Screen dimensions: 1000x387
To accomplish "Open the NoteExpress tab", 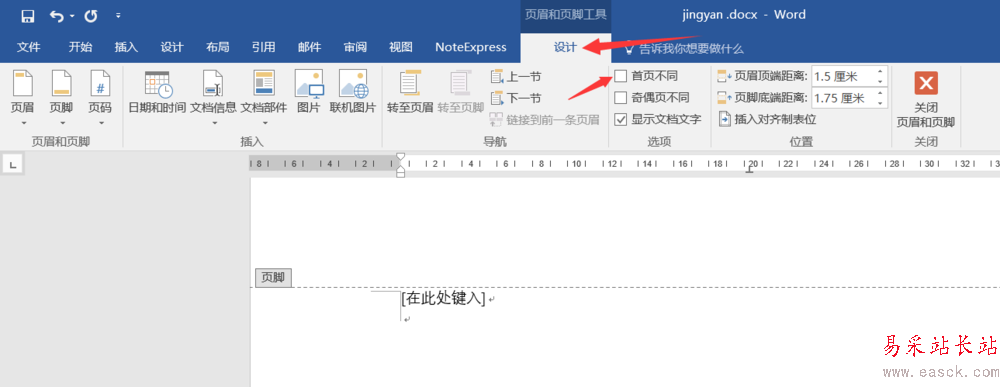I will (471, 47).
